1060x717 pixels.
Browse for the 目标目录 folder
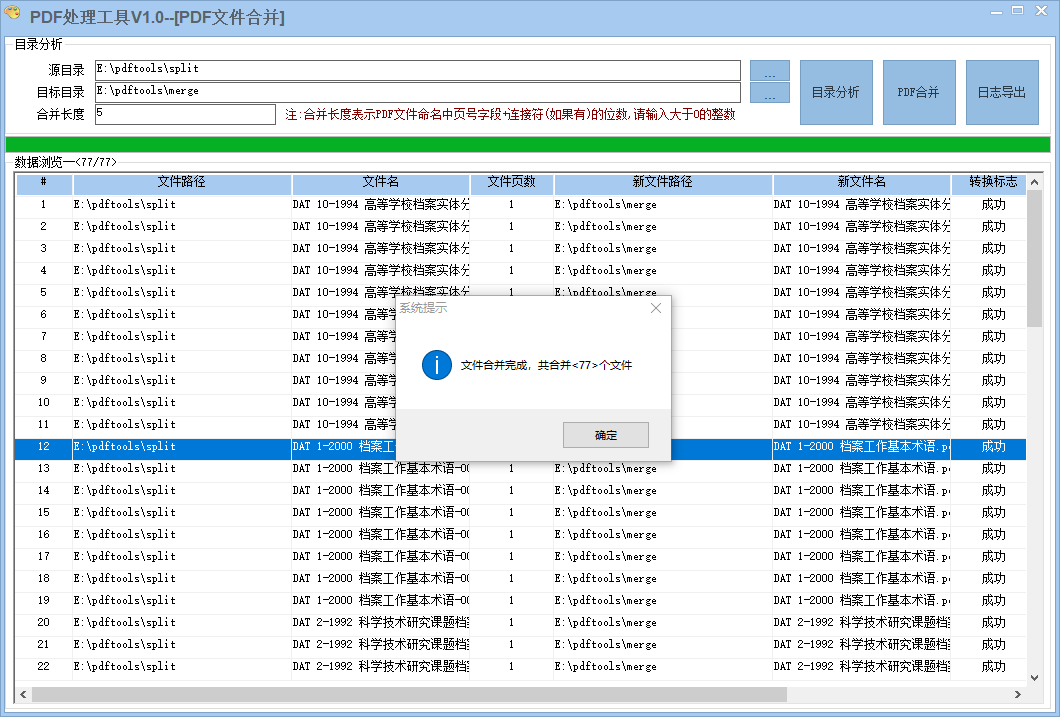(770, 93)
